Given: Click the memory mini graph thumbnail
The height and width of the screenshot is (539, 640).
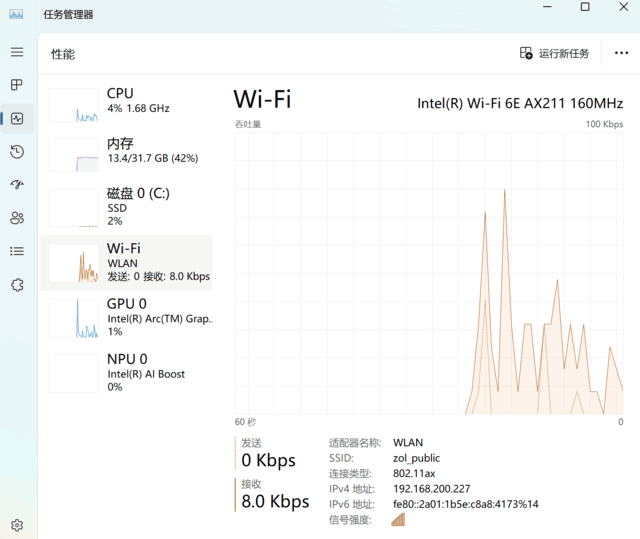Looking at the screenshot, I should pyautogui.click(x=73, y=155).
